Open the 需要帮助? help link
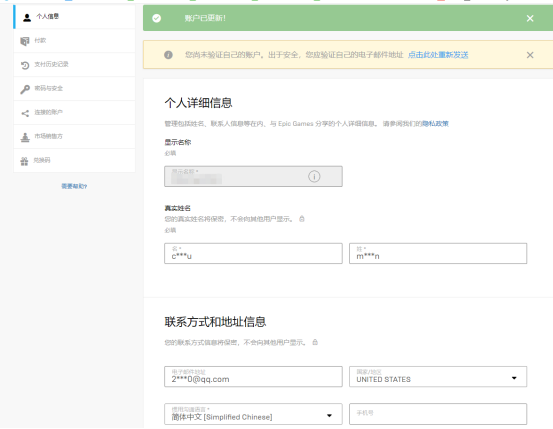 point(74,186)
